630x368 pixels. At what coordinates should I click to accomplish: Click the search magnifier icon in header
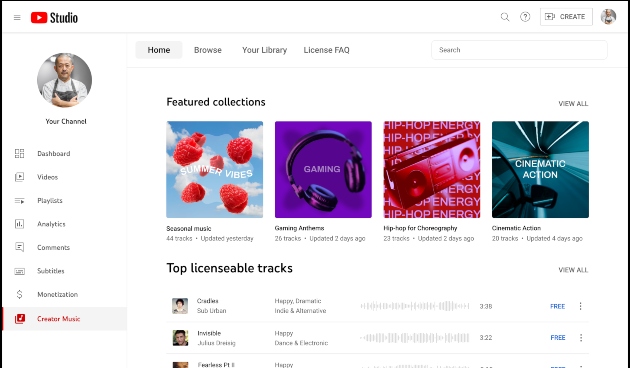(505, 17)
